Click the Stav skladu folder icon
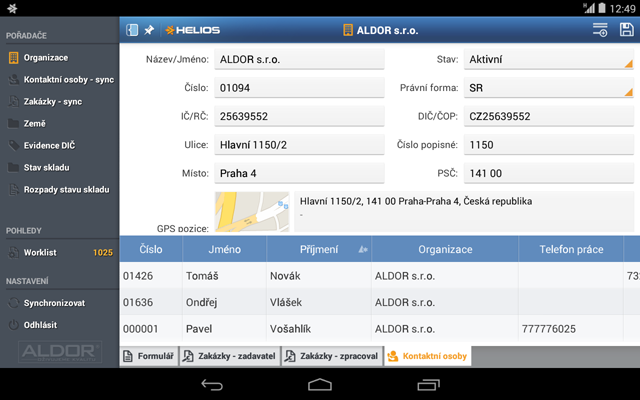The height and width of the screenshot is (400, 640). pyautogui.click(x=13, y=167)
